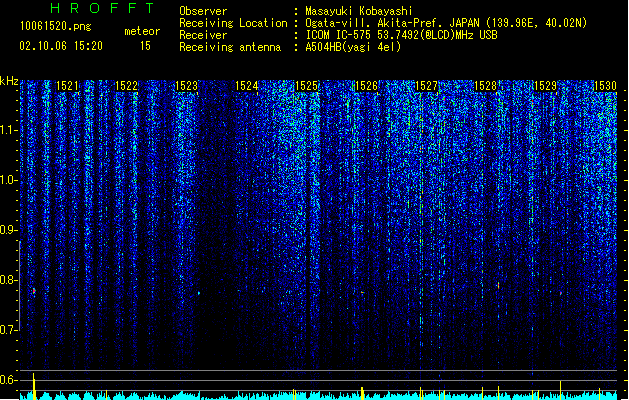Click the meteor echo dot near 1526
This screenshot has width=629, height=400.
(363, 292)
